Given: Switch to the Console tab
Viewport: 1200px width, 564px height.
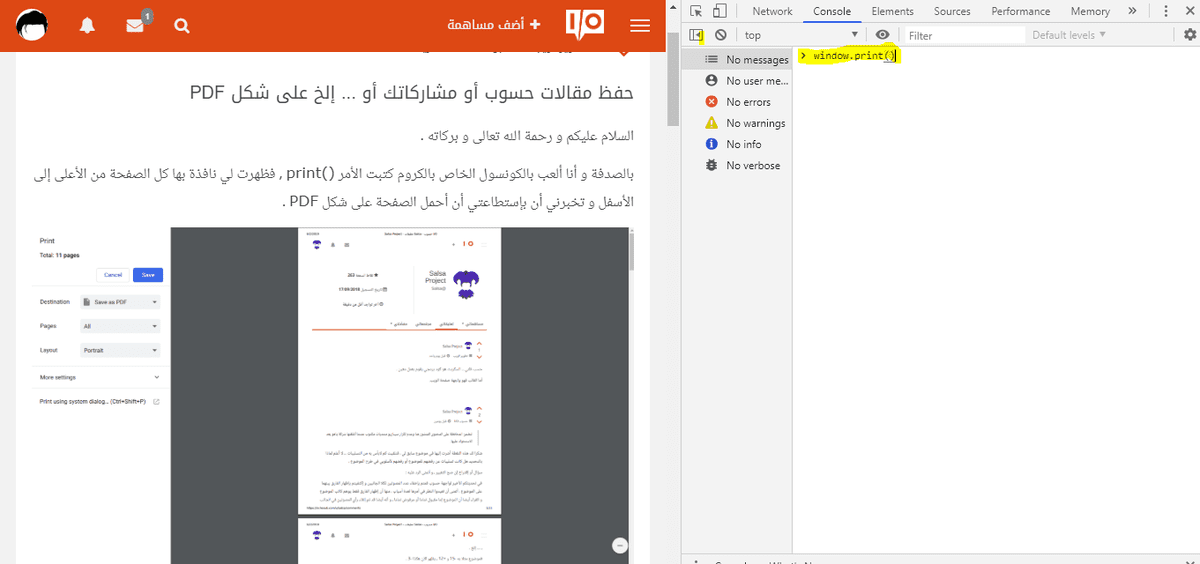Looking at the screenshot, I should (x=832, y=11).
